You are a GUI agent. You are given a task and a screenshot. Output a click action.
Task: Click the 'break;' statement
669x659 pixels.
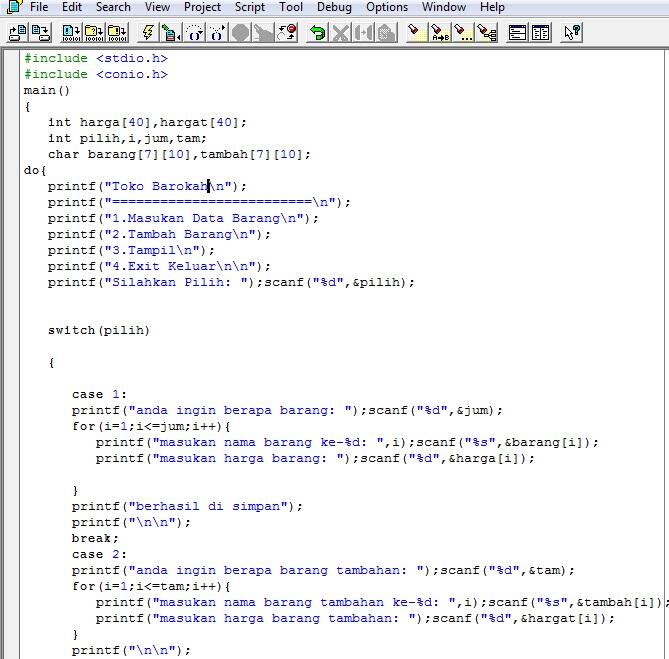coord(95,538)
